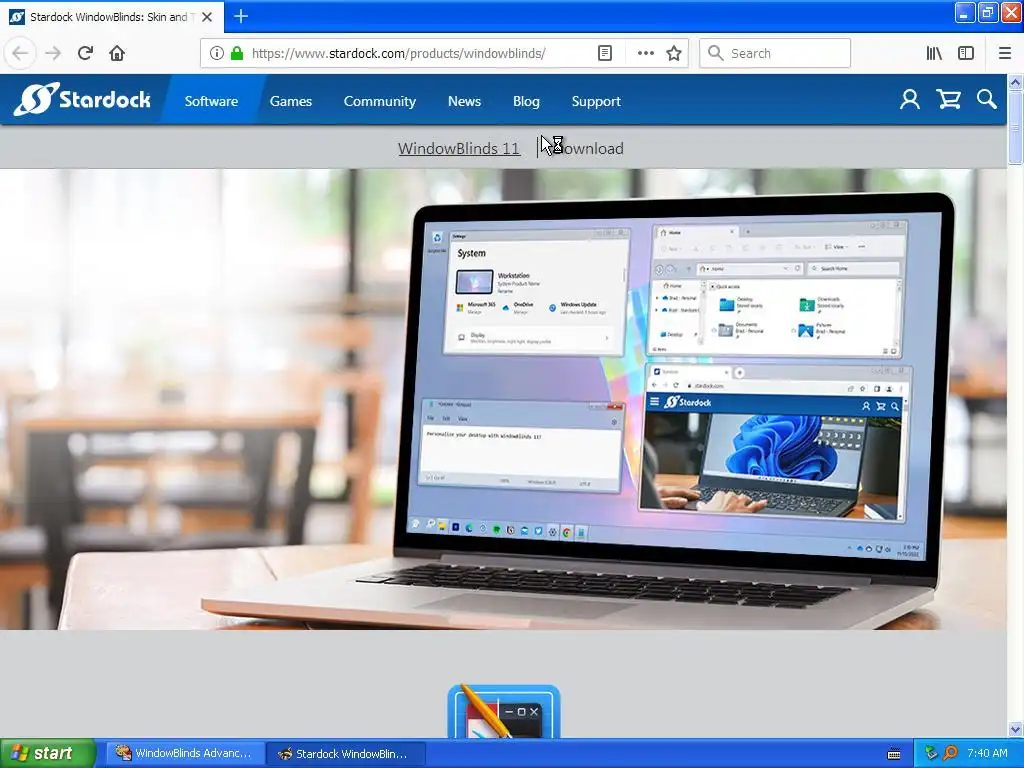Switch to WindowBlinds Advanced taskbar item

click(184, 754)
